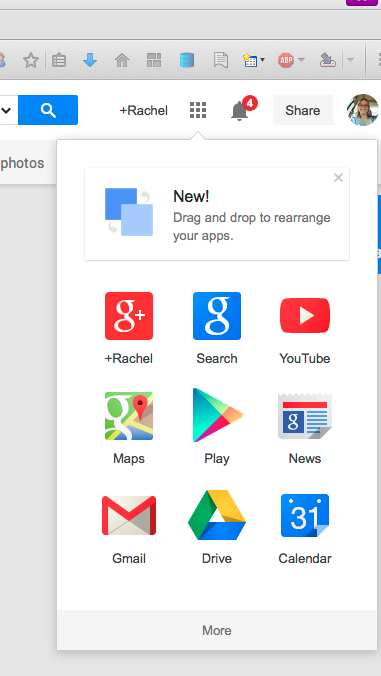381x676 pixels.
Task: Open downloads via the blue arrow icon
Action: pos(90,60)
